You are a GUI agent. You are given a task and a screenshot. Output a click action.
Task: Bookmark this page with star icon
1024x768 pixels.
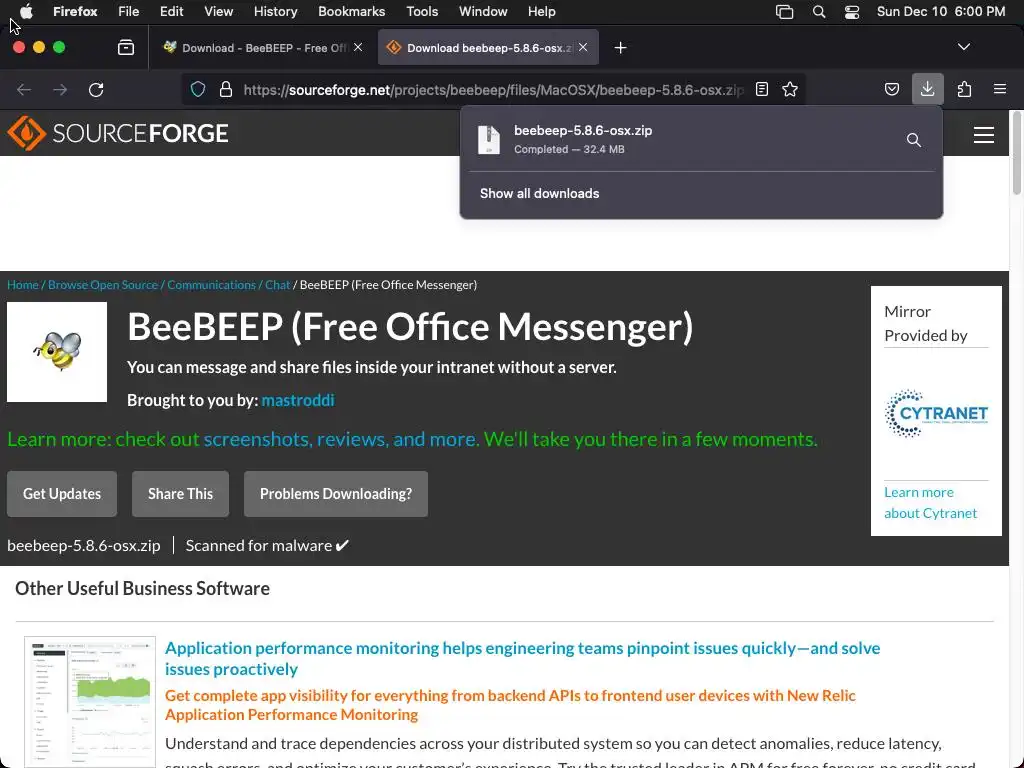(x=790, y=89)
